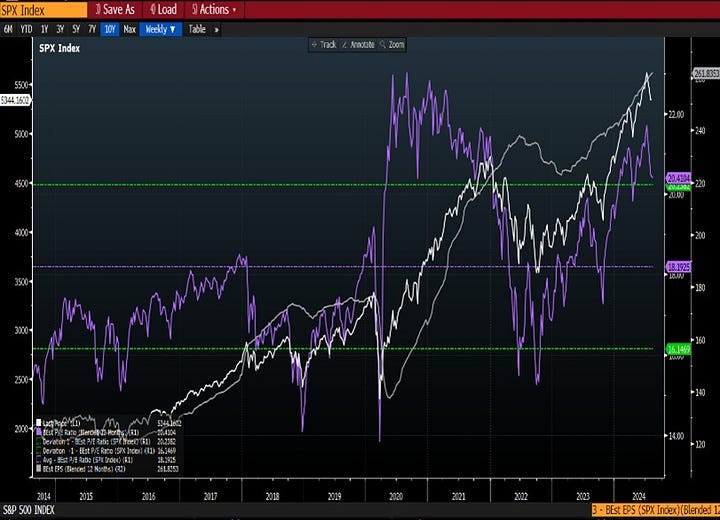The width and height of the screenshot is (720, 520).
Task: Open the Weekly periodicity dropdown
Action: click(160, 29)
